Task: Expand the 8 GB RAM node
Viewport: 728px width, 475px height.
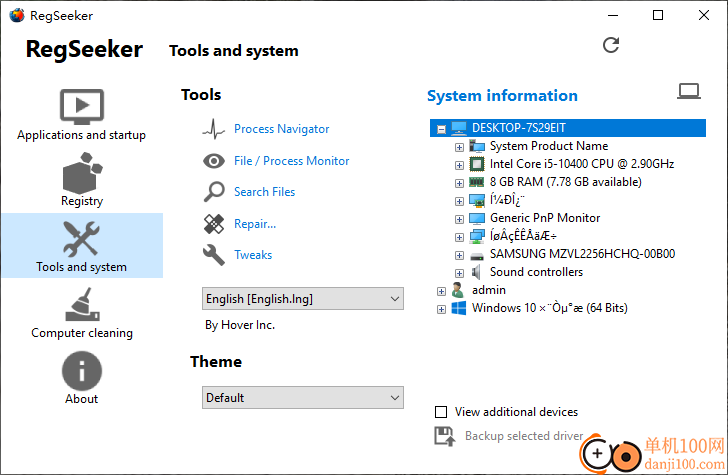Action: 459,183
